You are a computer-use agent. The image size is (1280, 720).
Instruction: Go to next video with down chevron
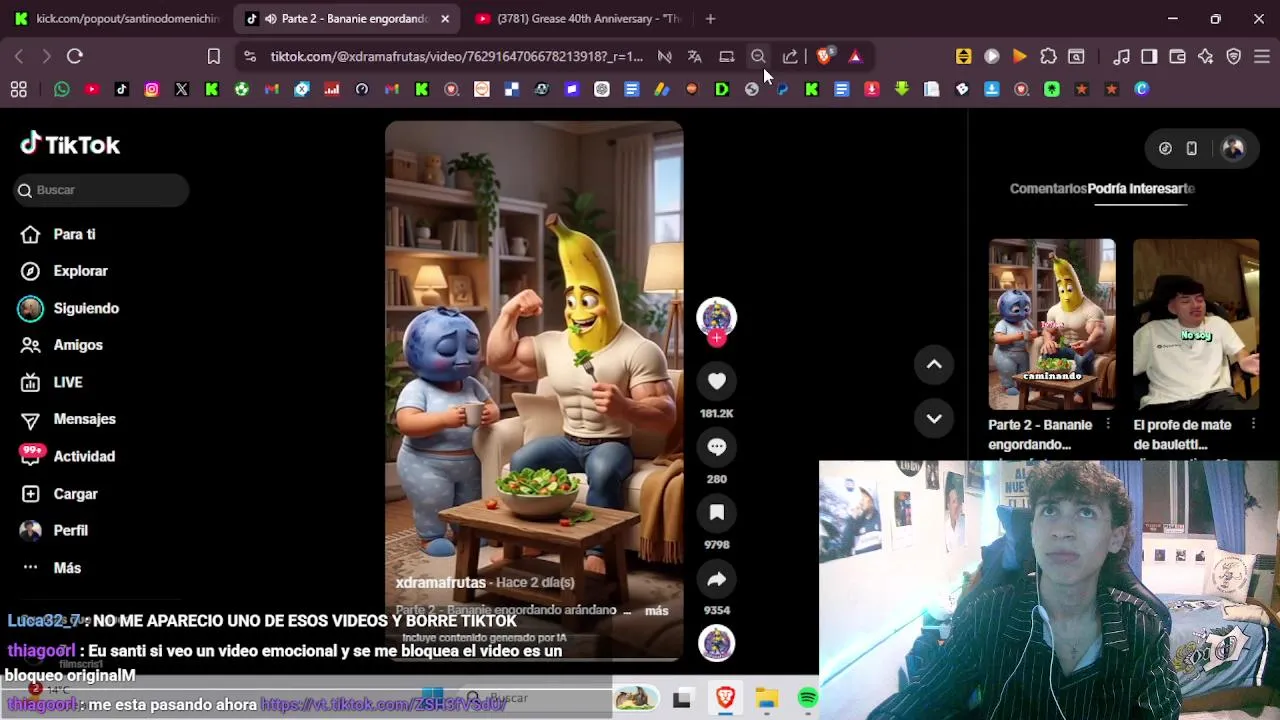(x=934, y=419)
